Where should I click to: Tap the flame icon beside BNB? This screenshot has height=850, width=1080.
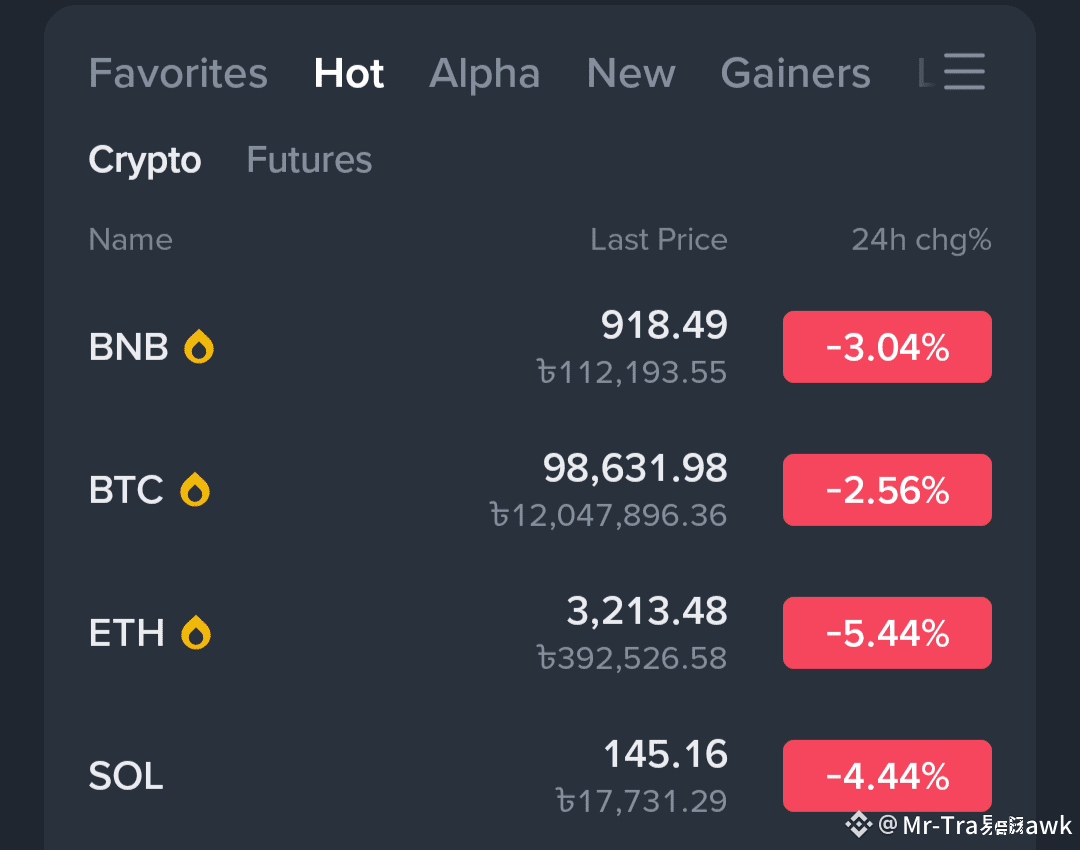pos(200,347)
